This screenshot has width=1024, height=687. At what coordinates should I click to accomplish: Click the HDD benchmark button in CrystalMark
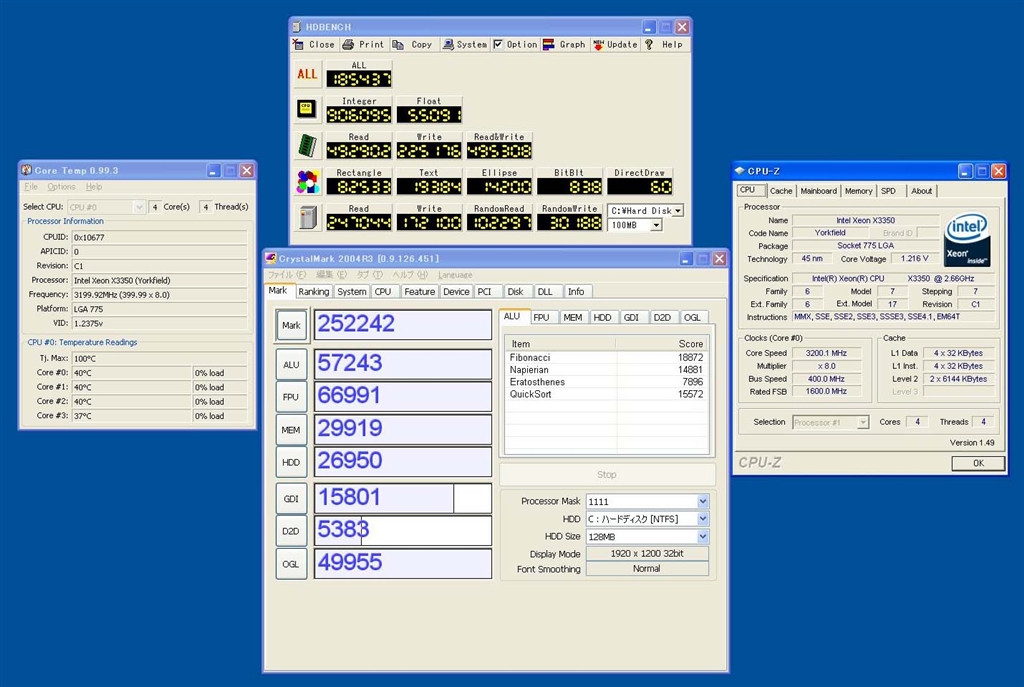[291, 462]
